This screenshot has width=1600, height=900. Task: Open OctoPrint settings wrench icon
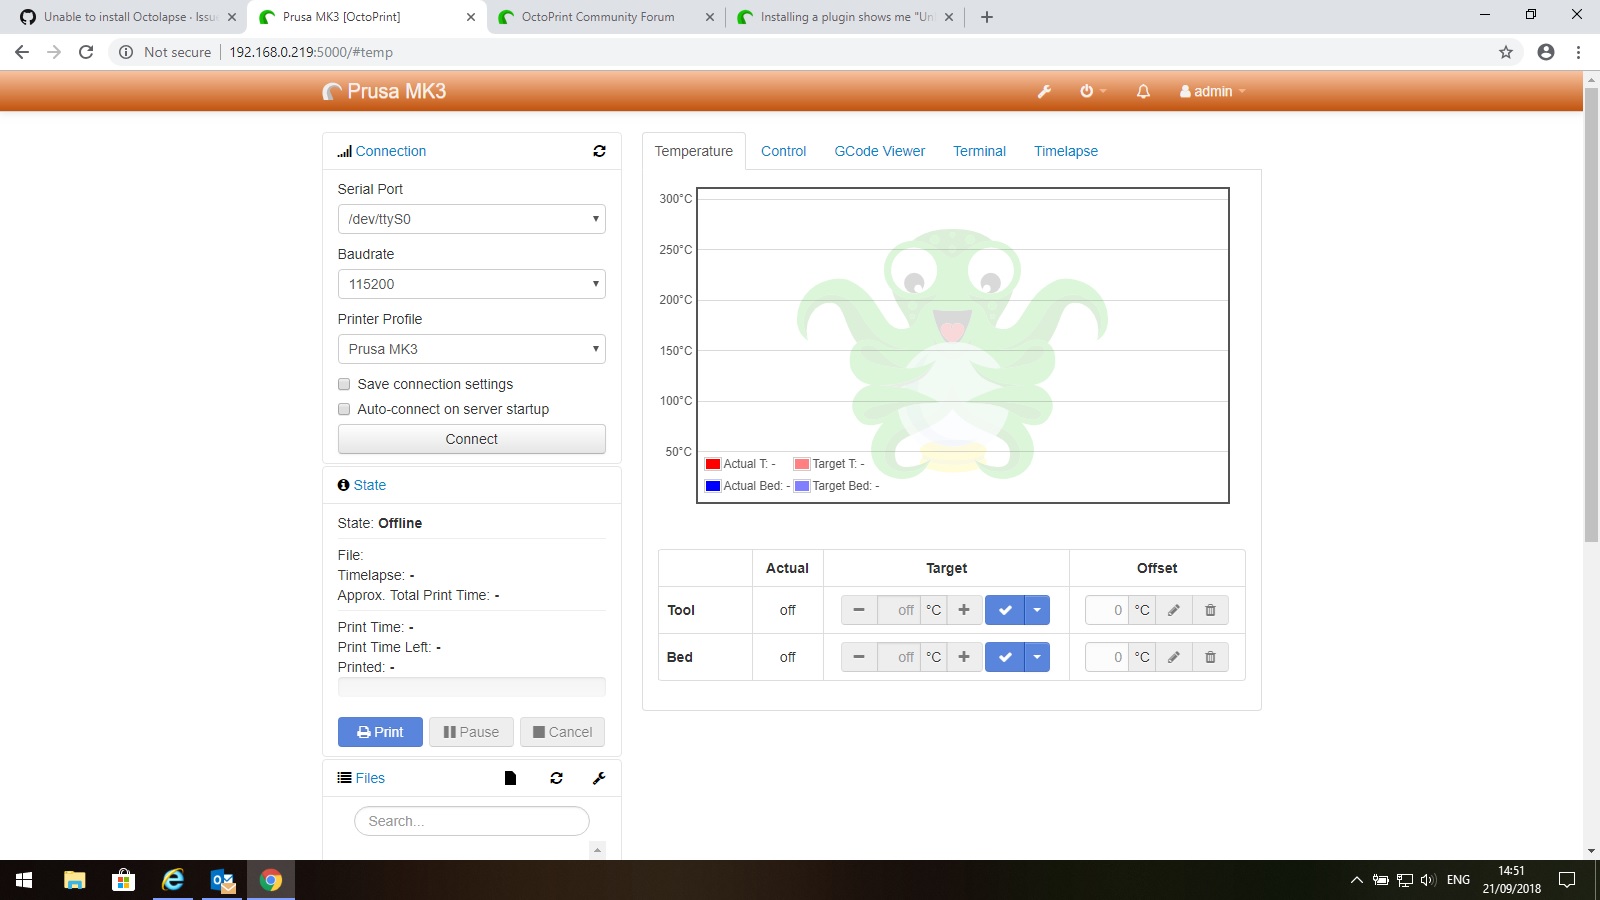1044,91
